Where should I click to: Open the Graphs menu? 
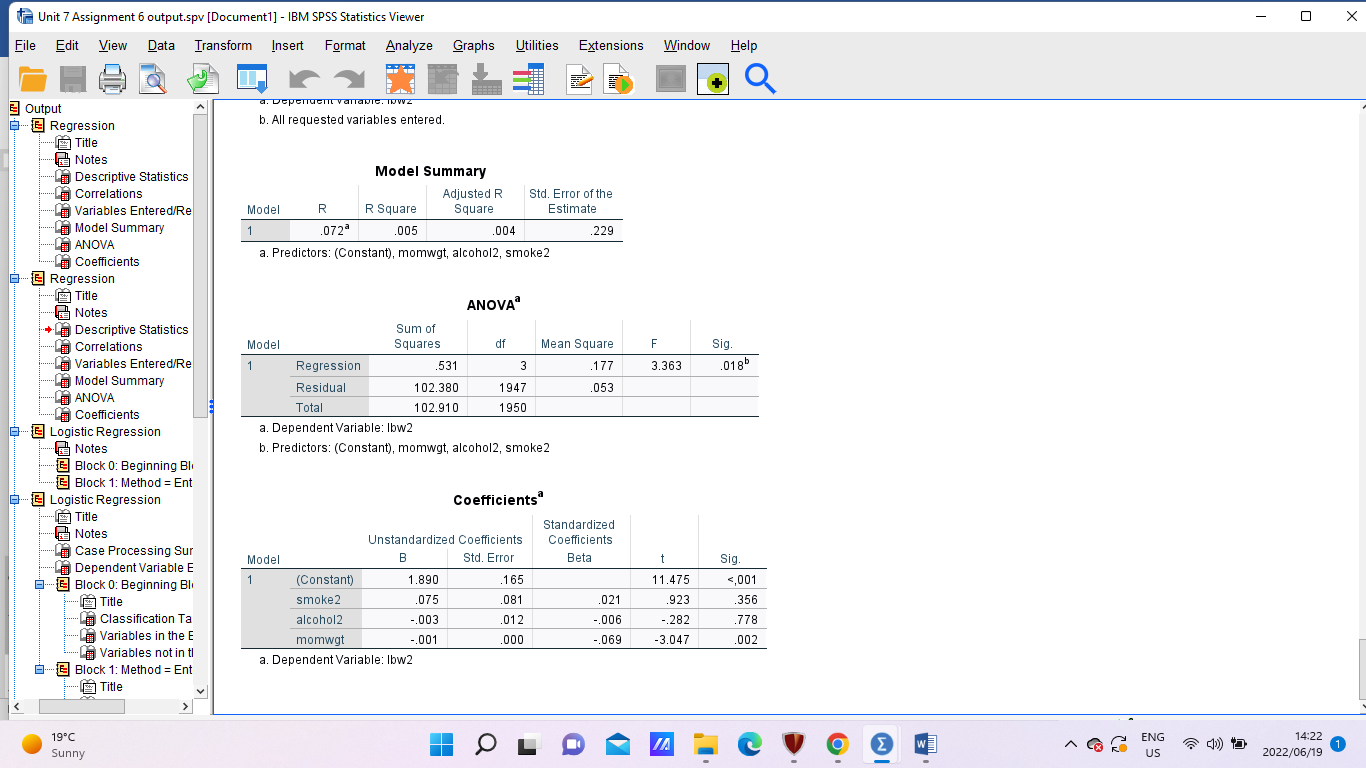point(473,45)
